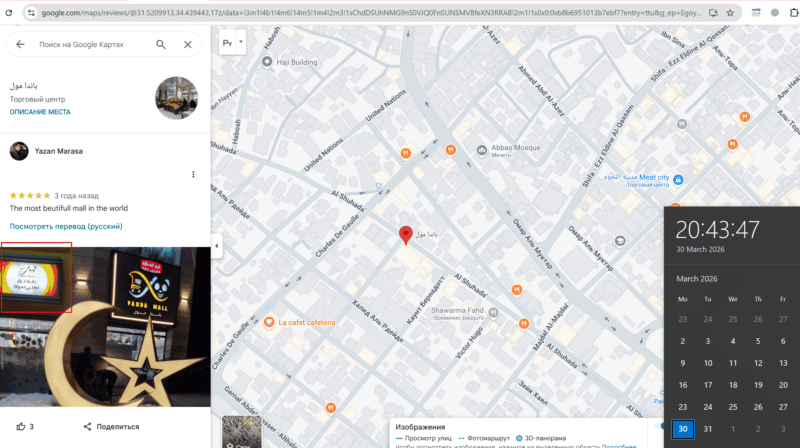Screen dimensions: 800x448
Task: Click the back arrow in search box
Action: 20,45
